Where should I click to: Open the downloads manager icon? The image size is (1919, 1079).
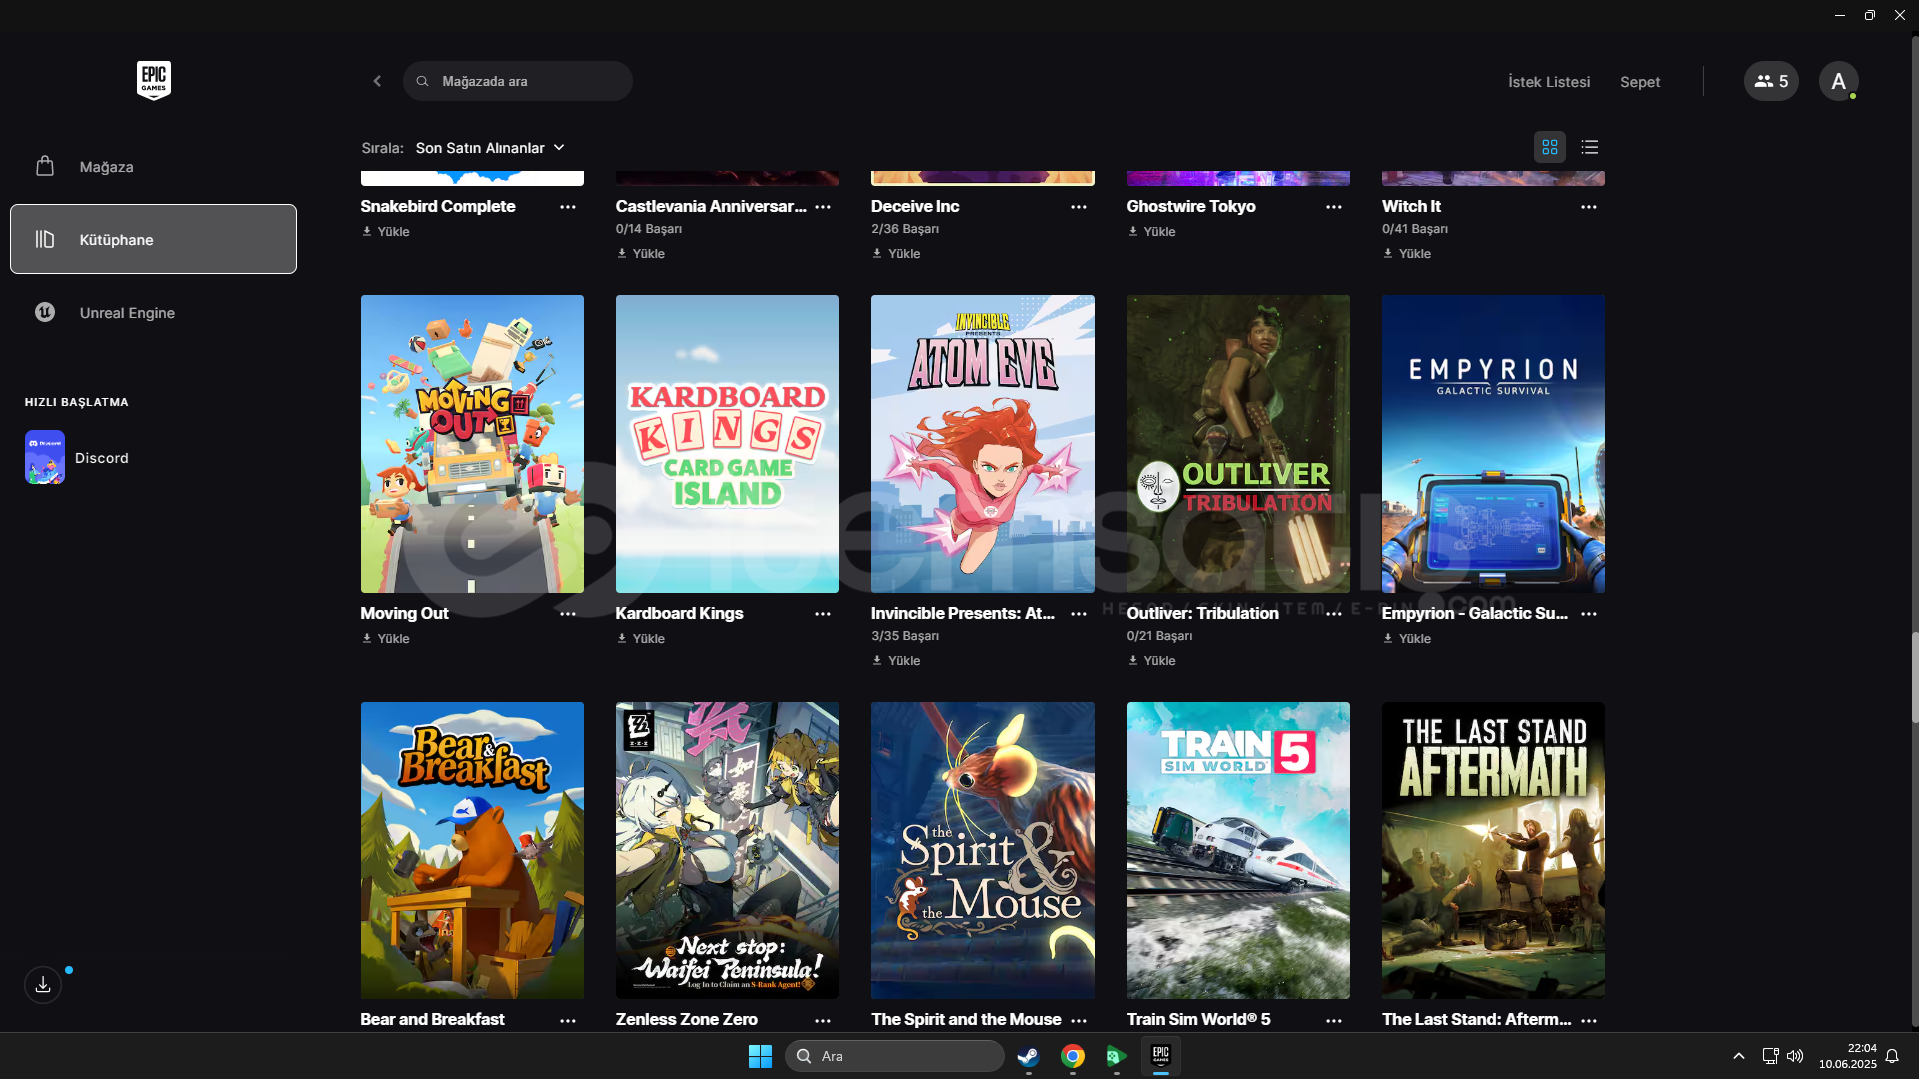(43, 985)
